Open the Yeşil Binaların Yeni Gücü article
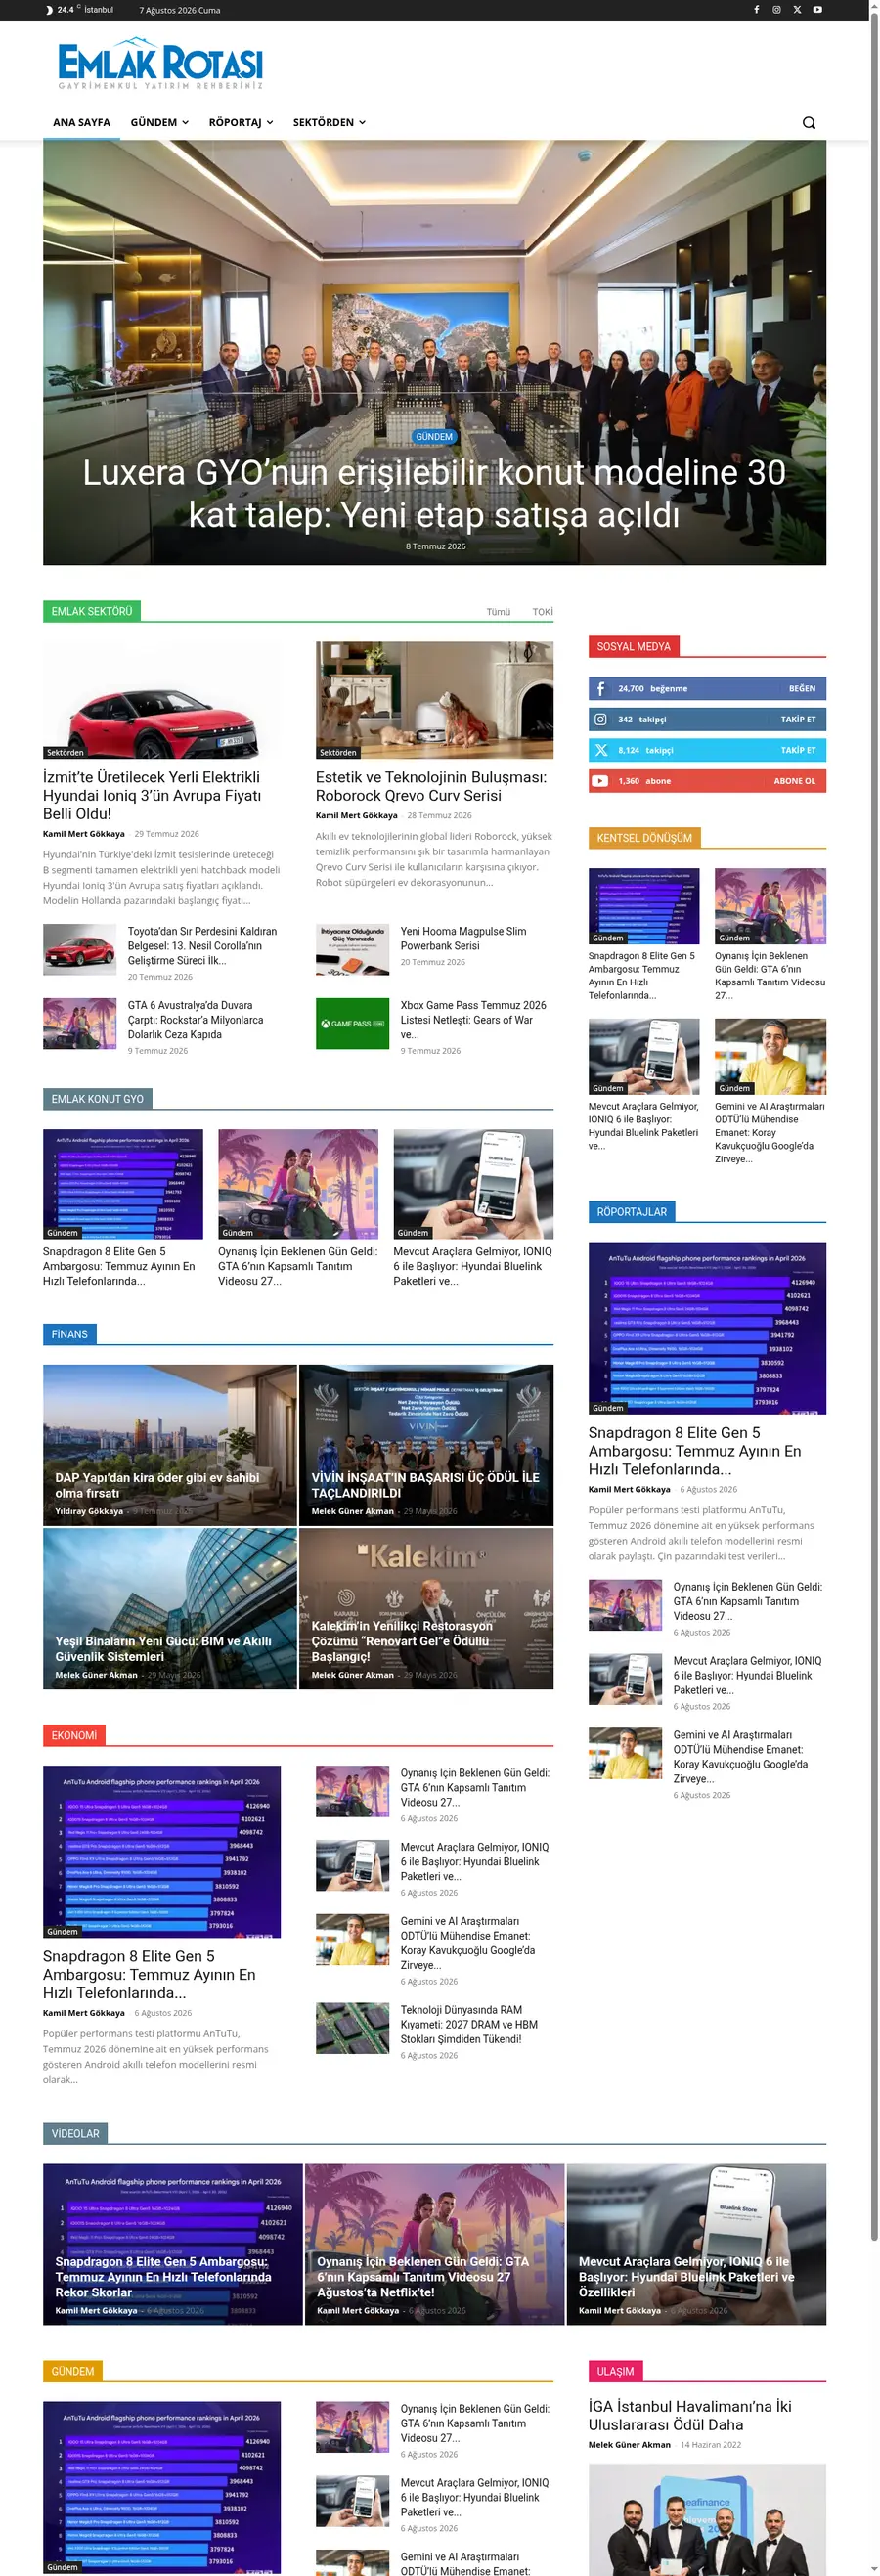The height and width of the screenshot is (2576, 880). coord(163,1649)
